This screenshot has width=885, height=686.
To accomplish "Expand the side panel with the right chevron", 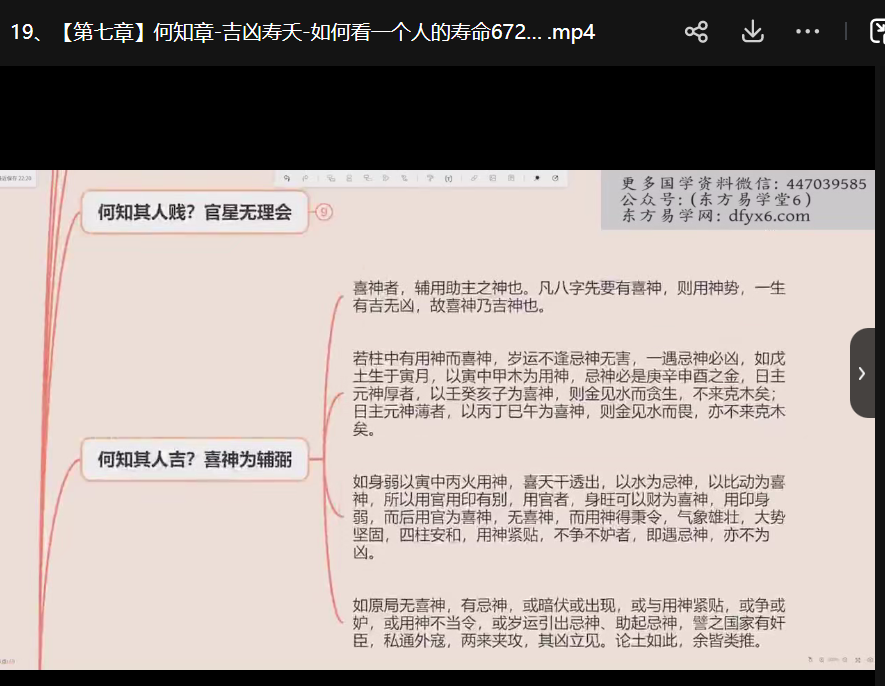I will pyautogui.click(x=862, y=373).
